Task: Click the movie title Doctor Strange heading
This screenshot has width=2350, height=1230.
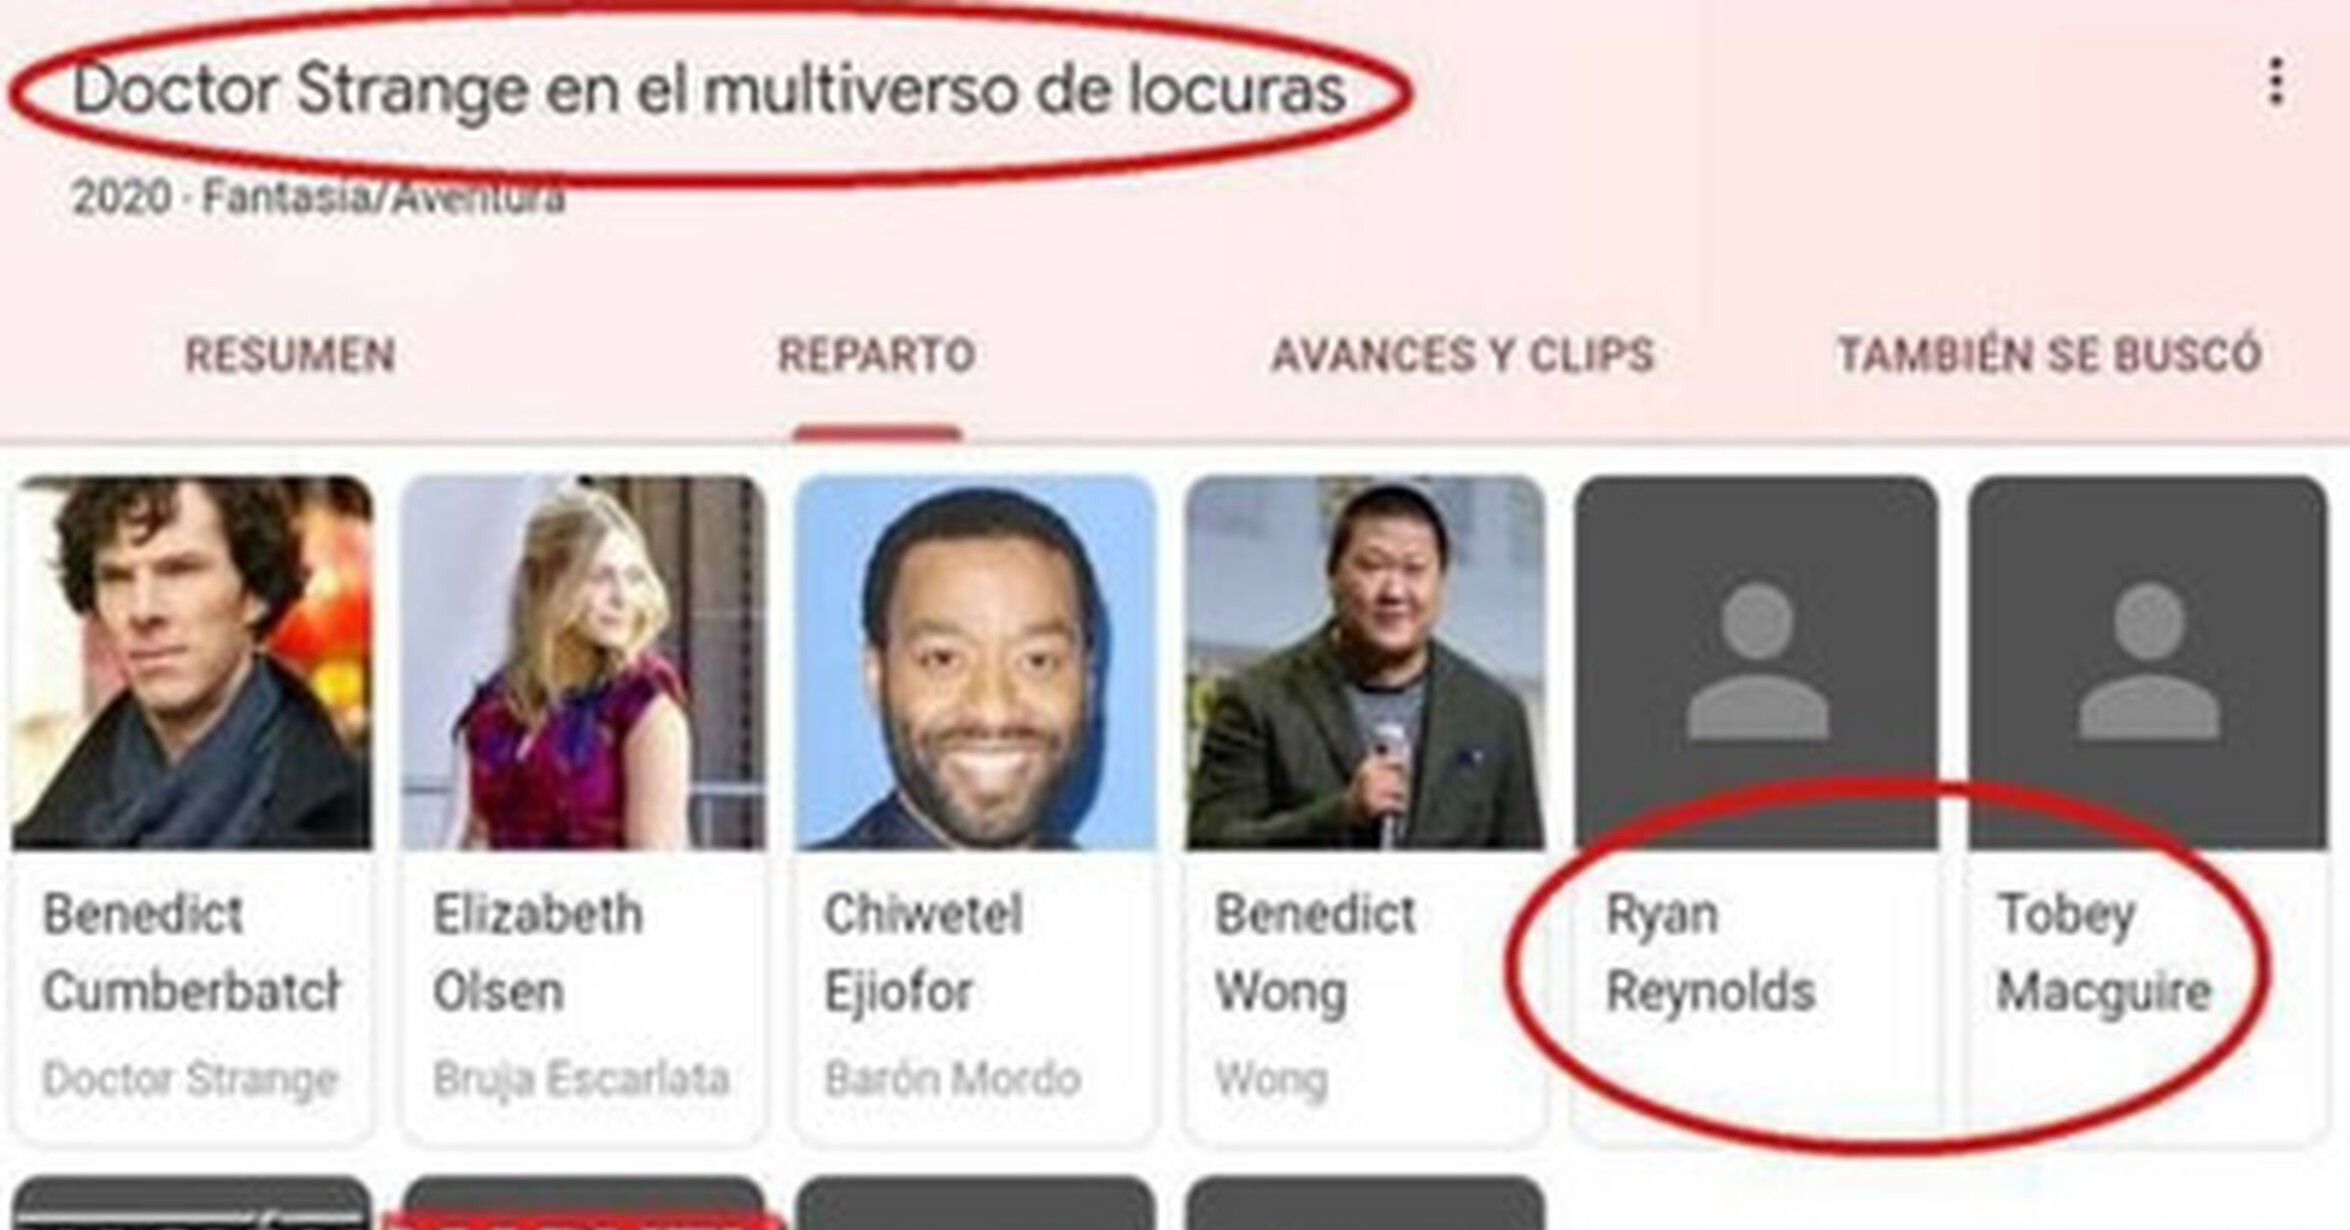Action: coord(708,91)
